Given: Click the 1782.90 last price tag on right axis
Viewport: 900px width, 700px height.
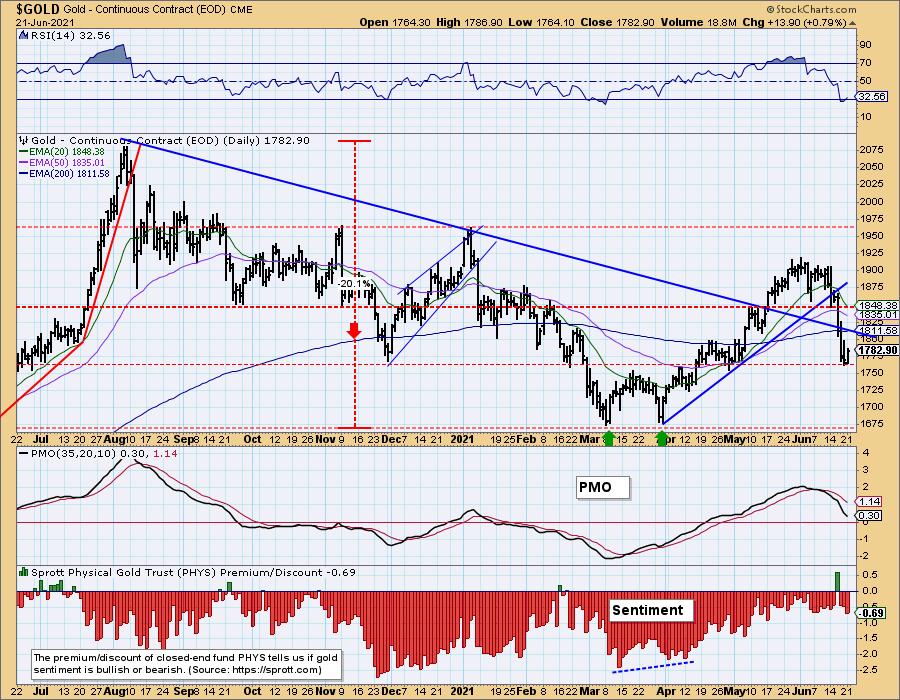Looking at the screenshot, I should pos(879,350).
